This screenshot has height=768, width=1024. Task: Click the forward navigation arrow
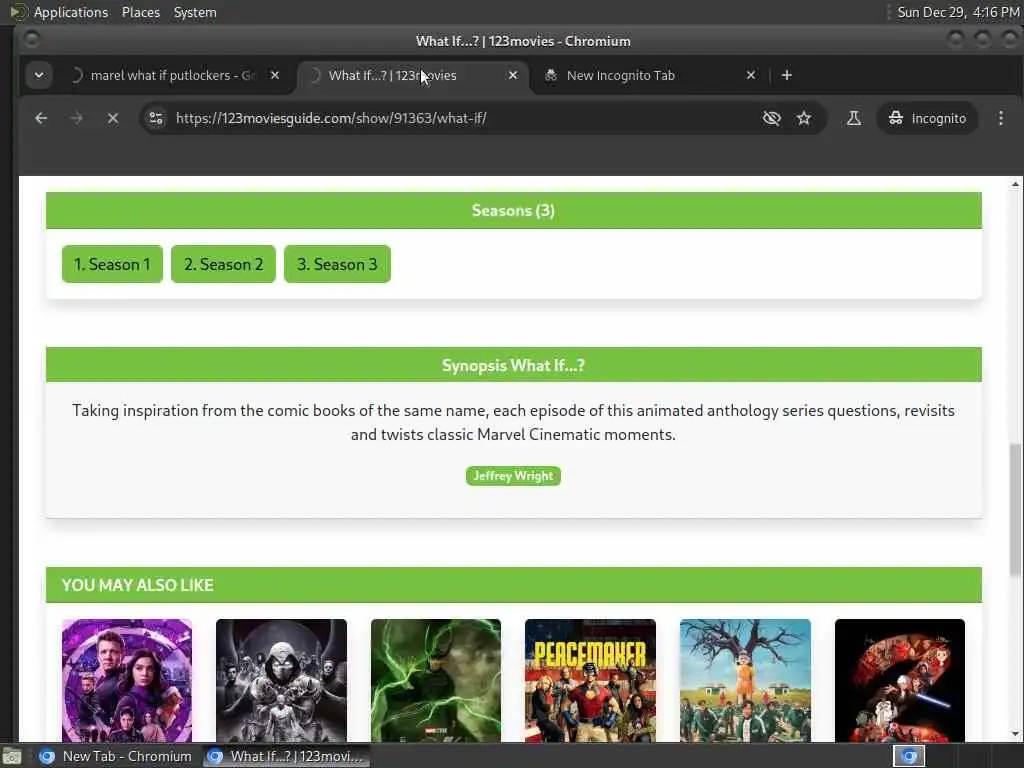tap(76, 118)
